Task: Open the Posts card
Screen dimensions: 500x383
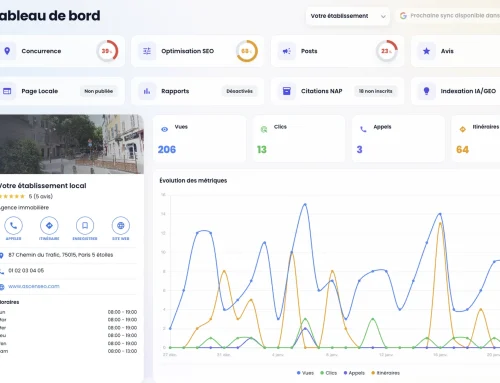Action: pos(337,51)
